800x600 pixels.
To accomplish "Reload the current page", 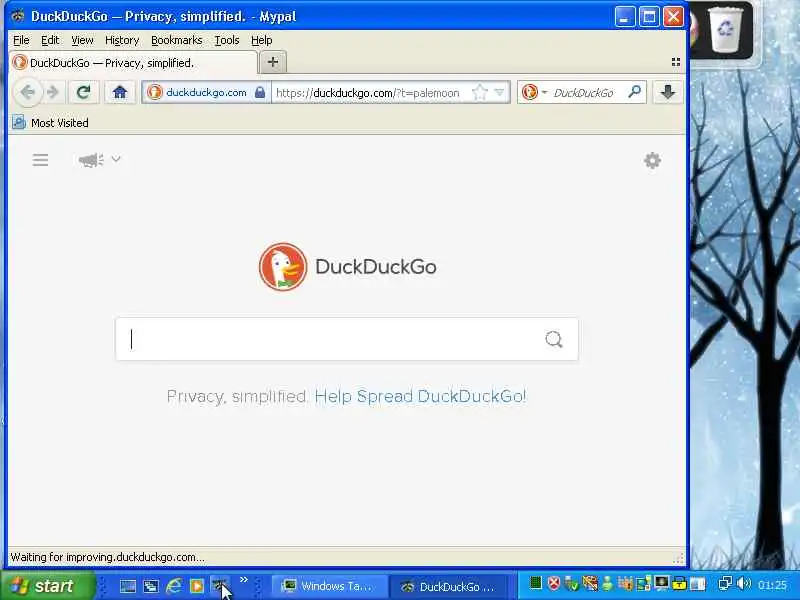I will (x=84, y=92).
